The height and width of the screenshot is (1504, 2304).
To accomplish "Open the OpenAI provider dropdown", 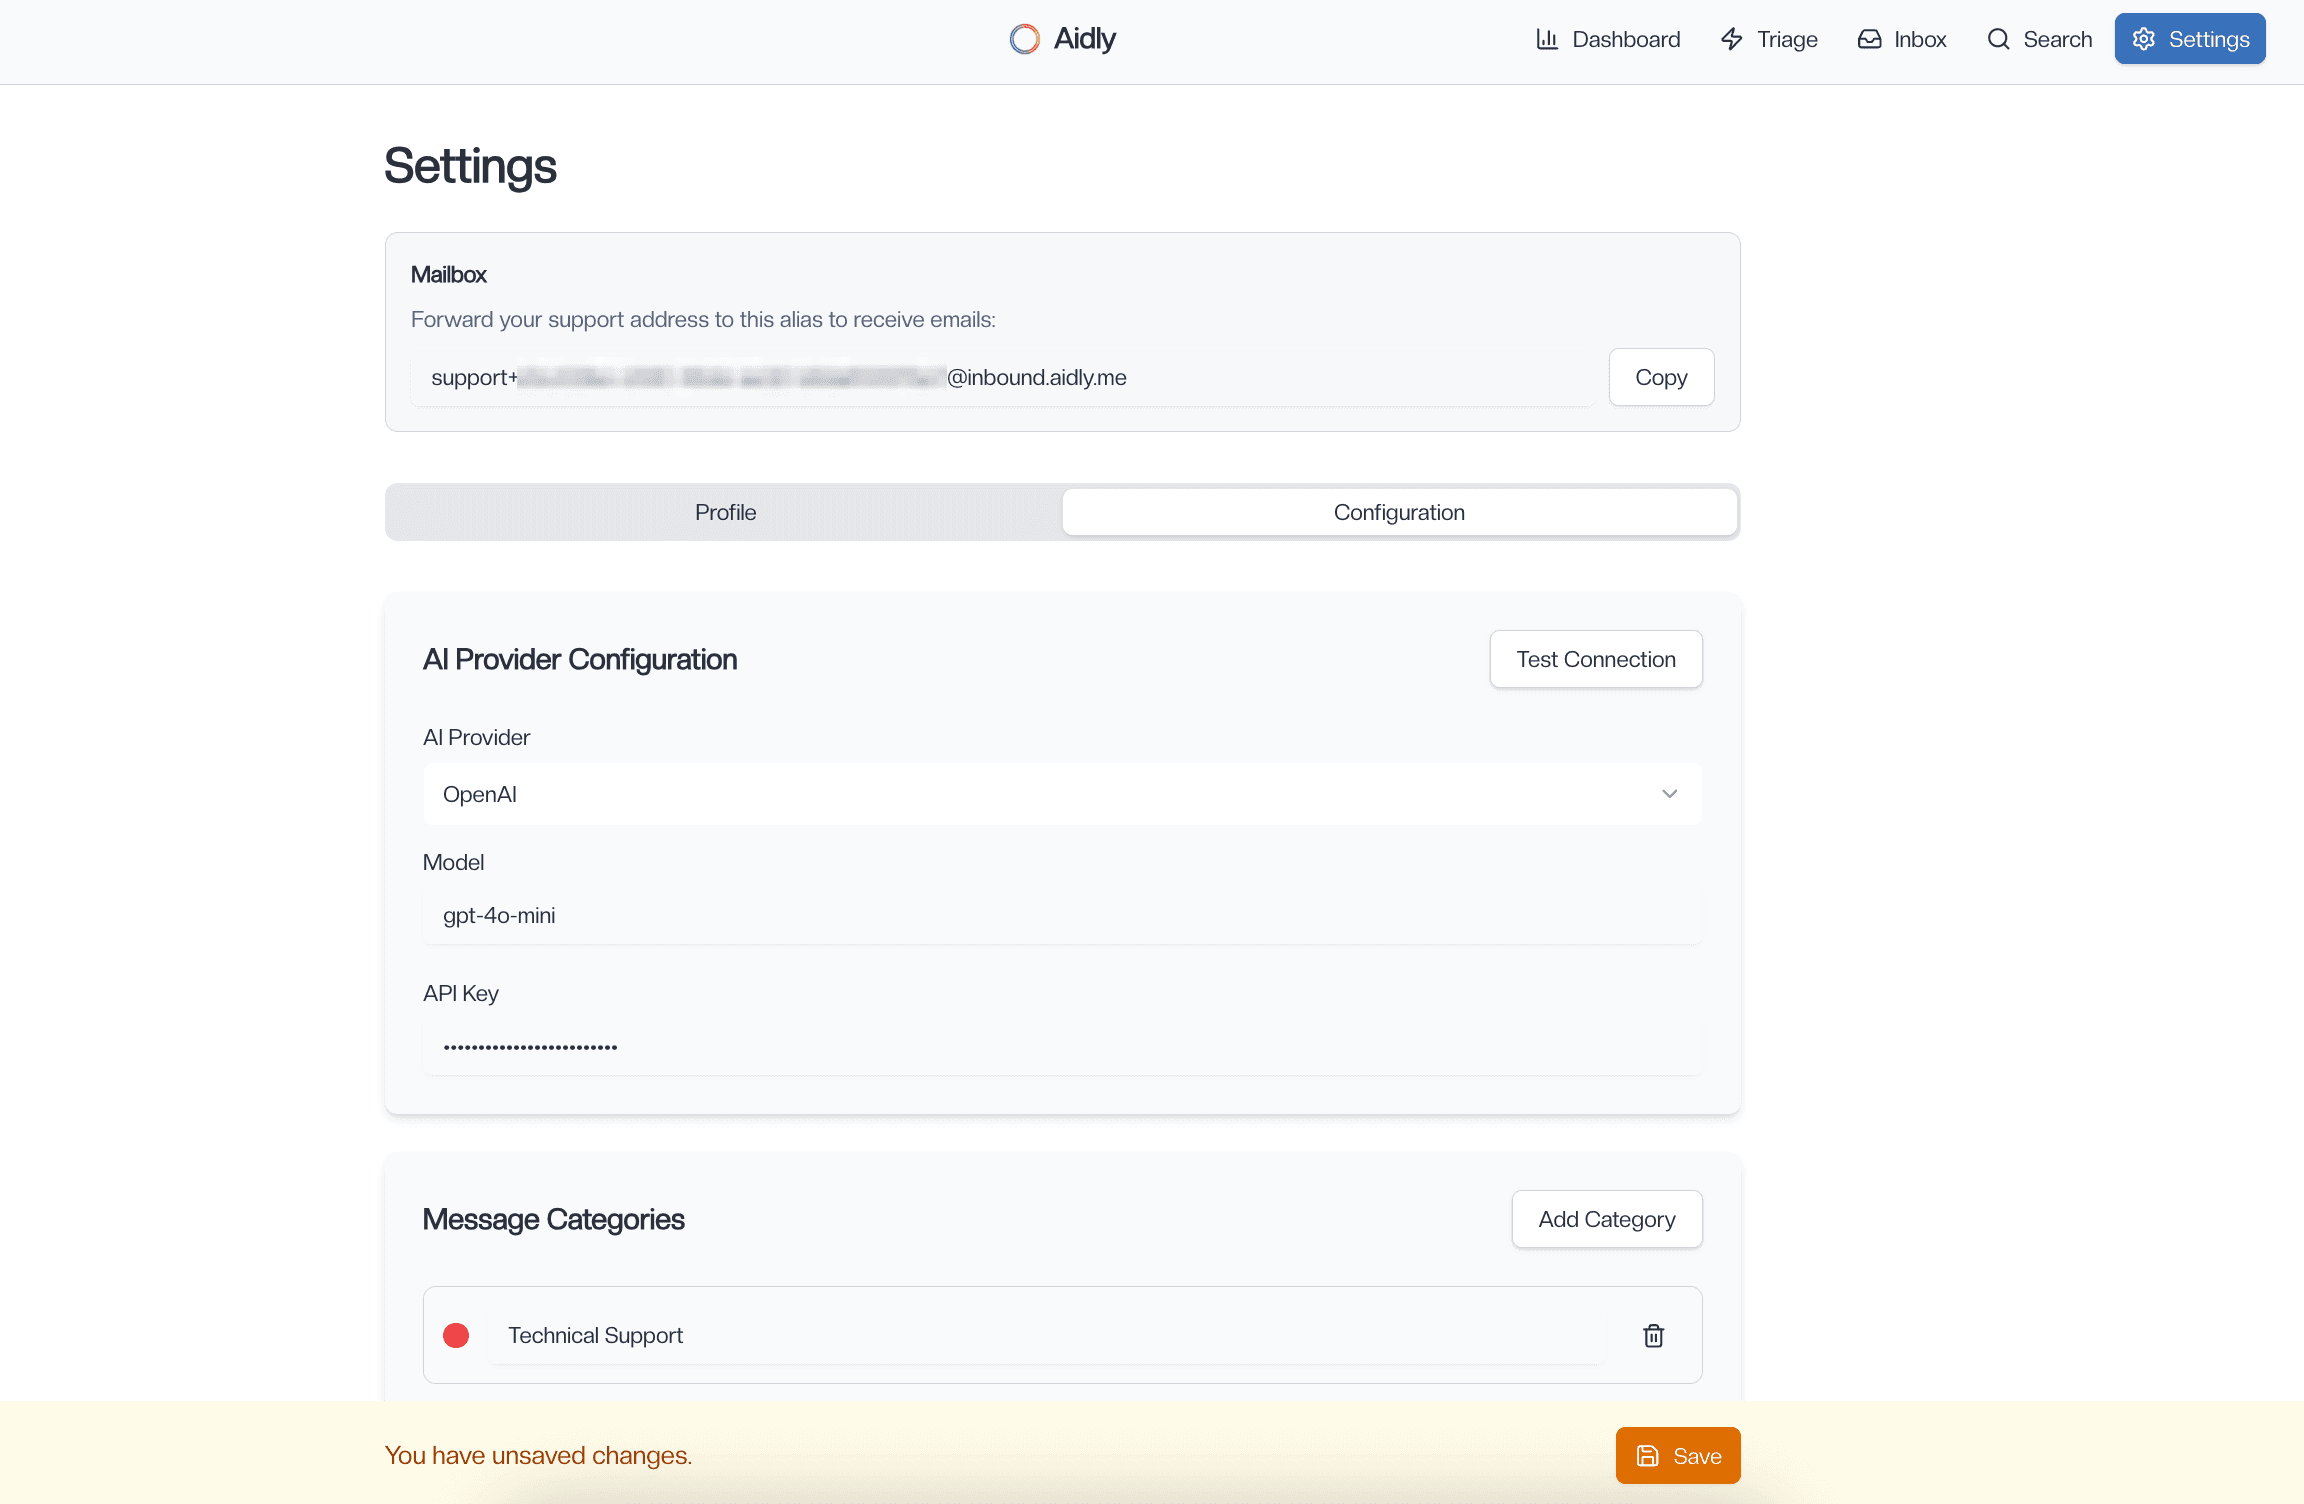I will (1060, 794).
